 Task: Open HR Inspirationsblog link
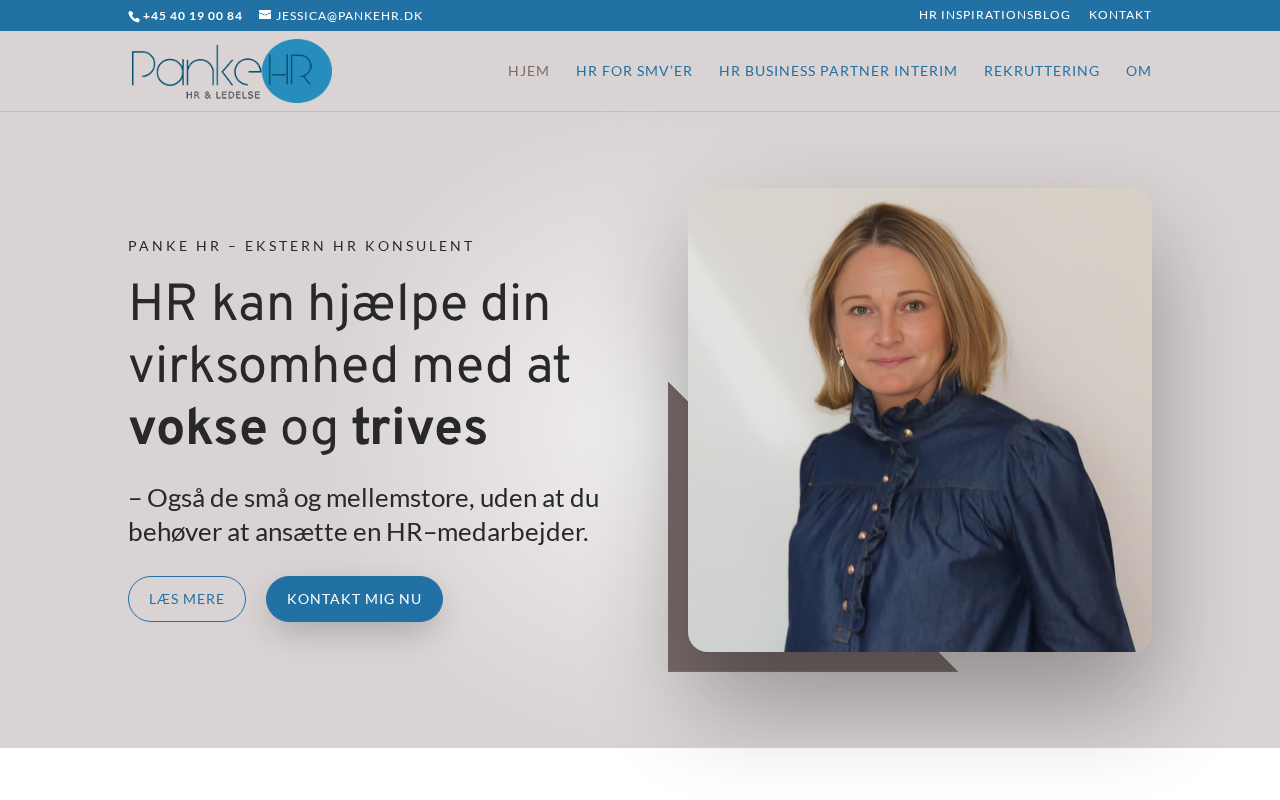click(994, 15)
